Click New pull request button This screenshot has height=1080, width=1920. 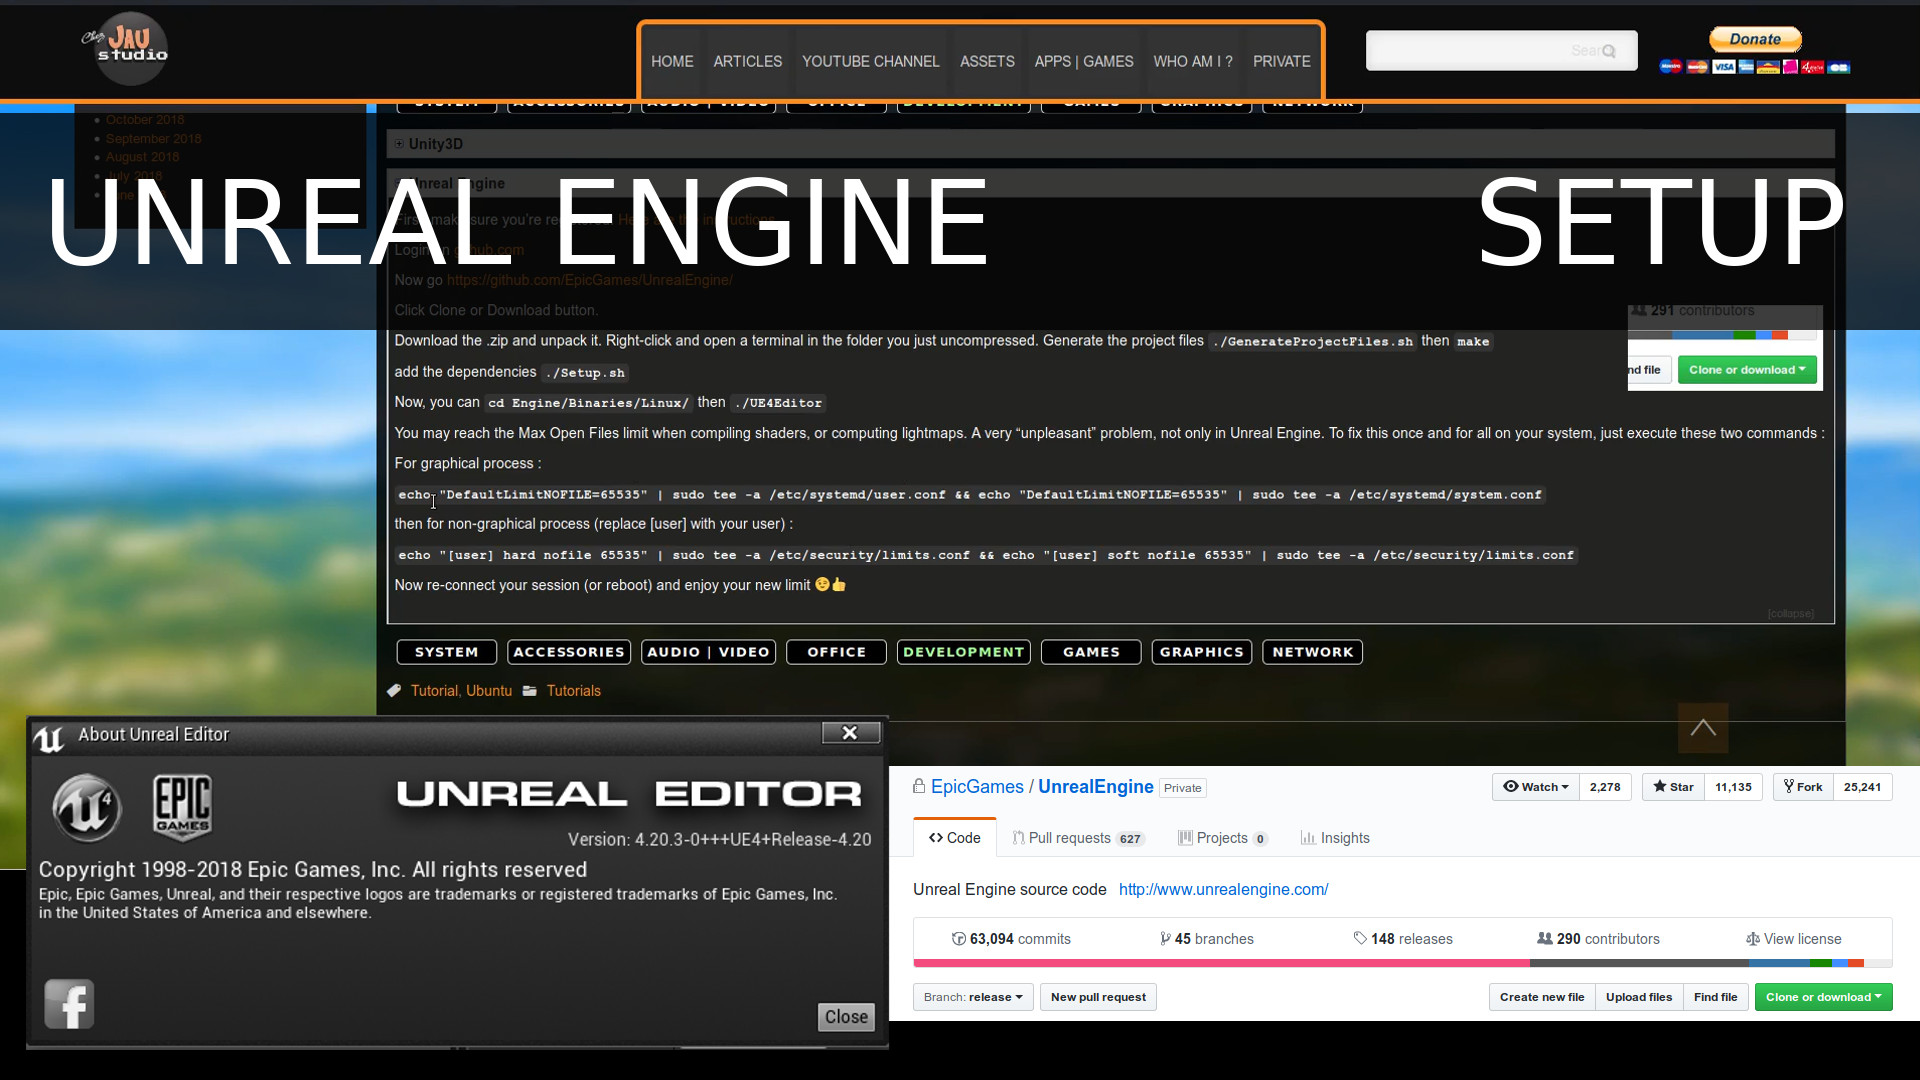pos(1098,997)
